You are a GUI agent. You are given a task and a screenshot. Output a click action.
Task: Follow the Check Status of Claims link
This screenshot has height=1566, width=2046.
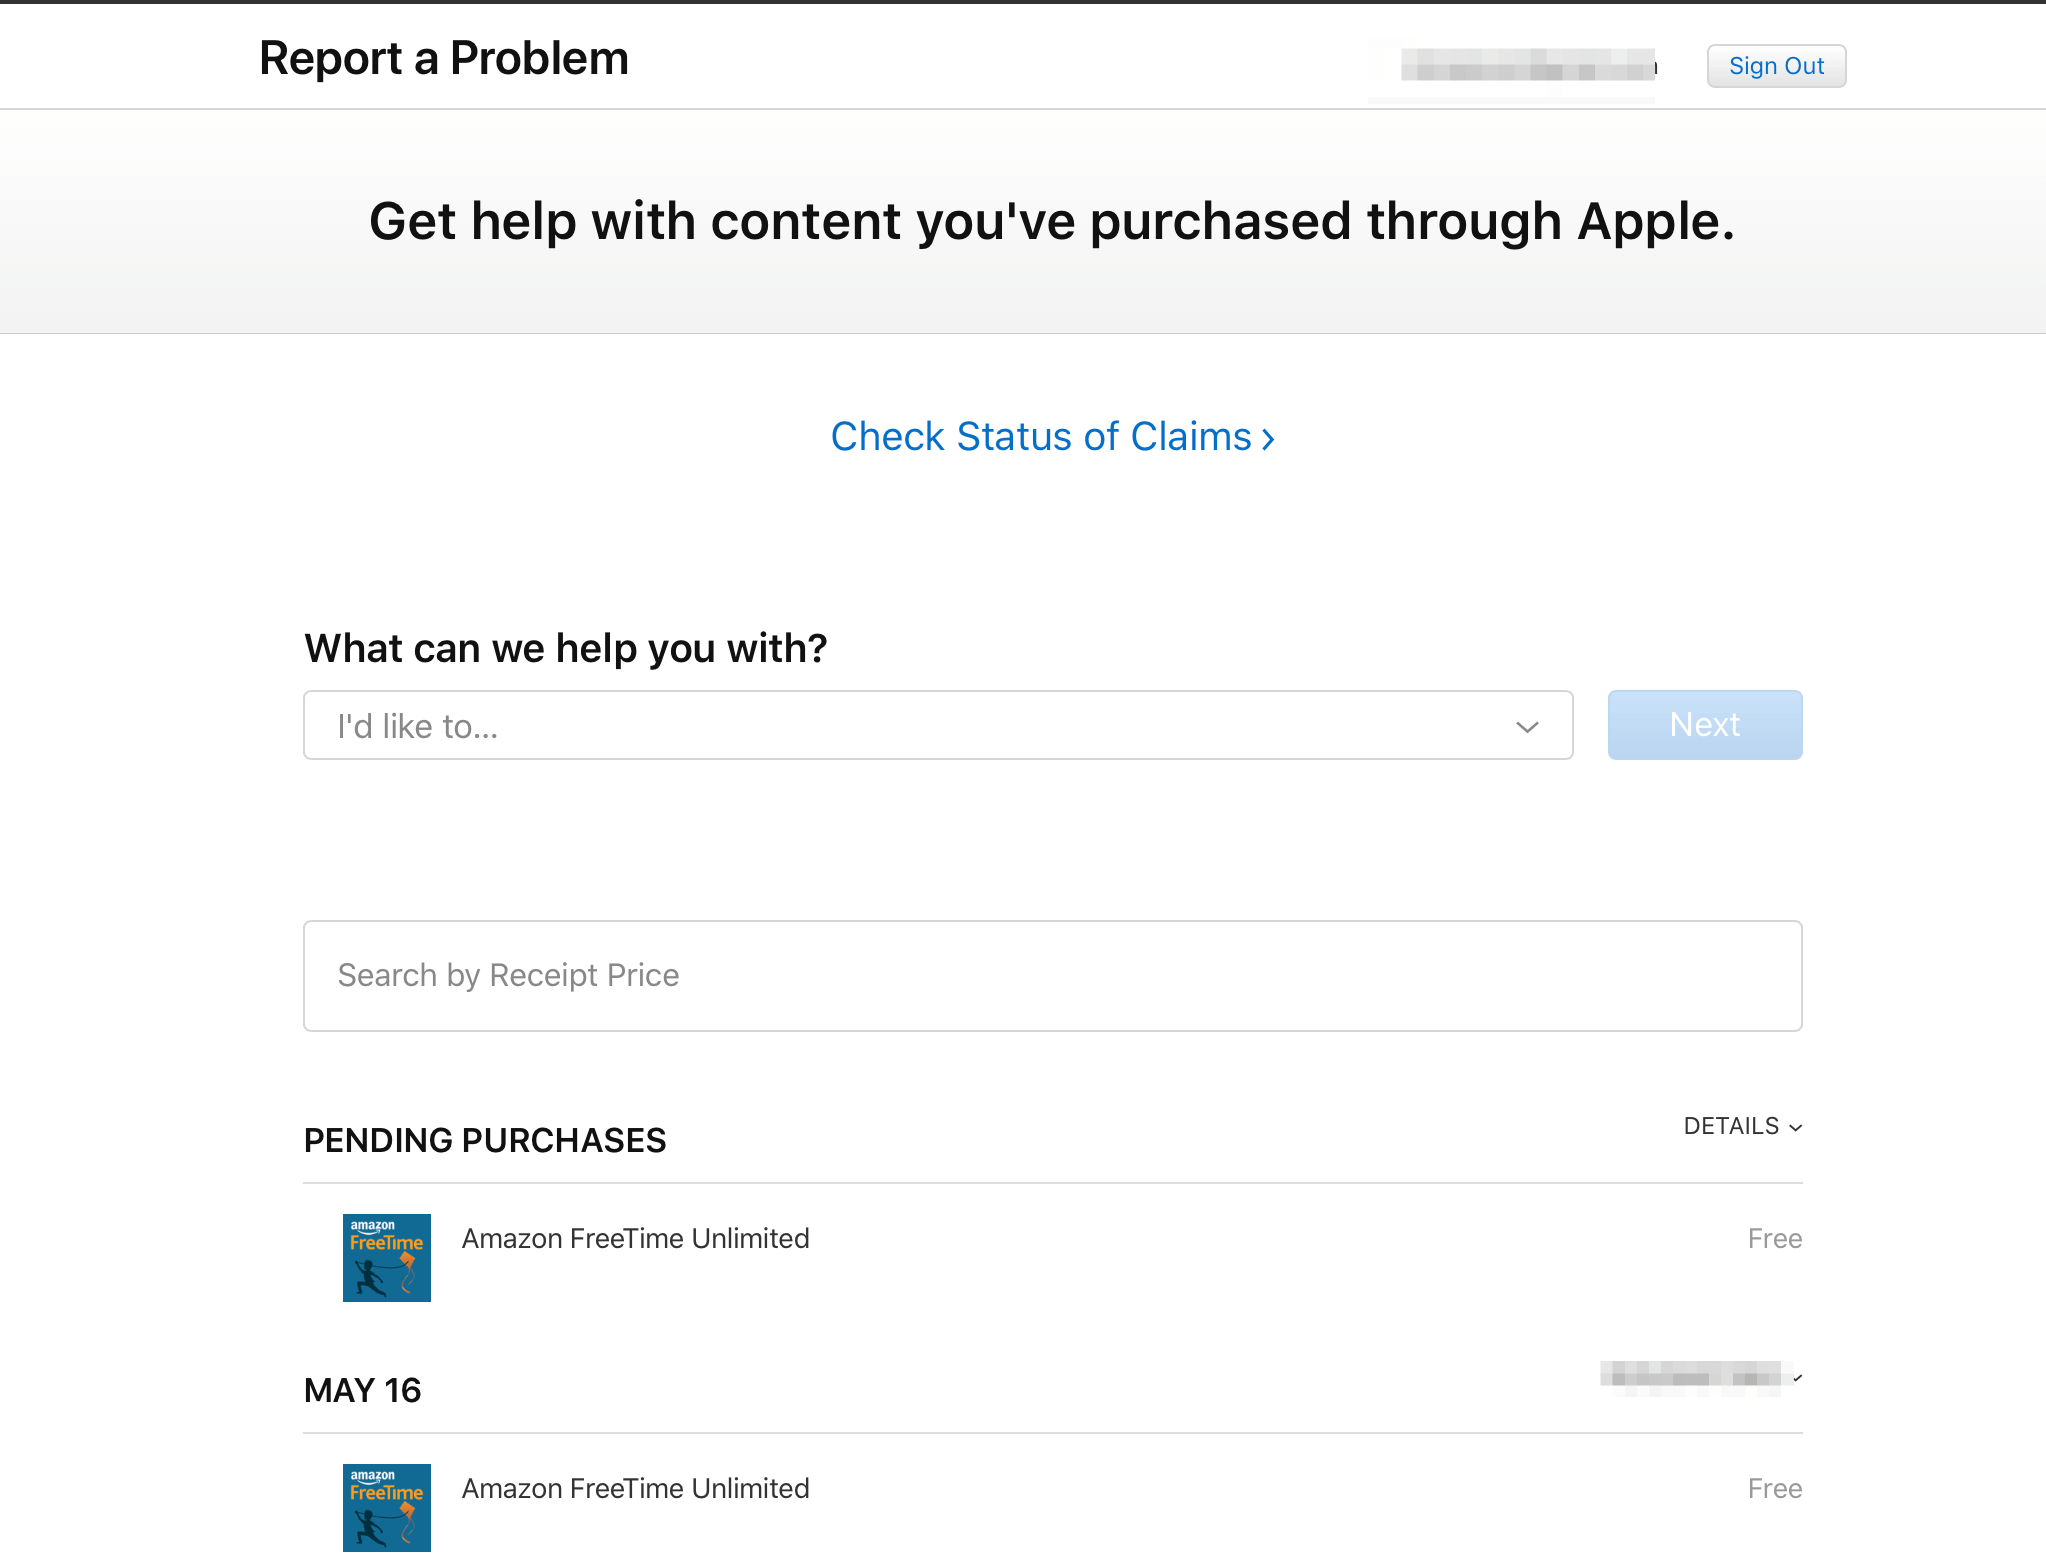click(1051, 437)
